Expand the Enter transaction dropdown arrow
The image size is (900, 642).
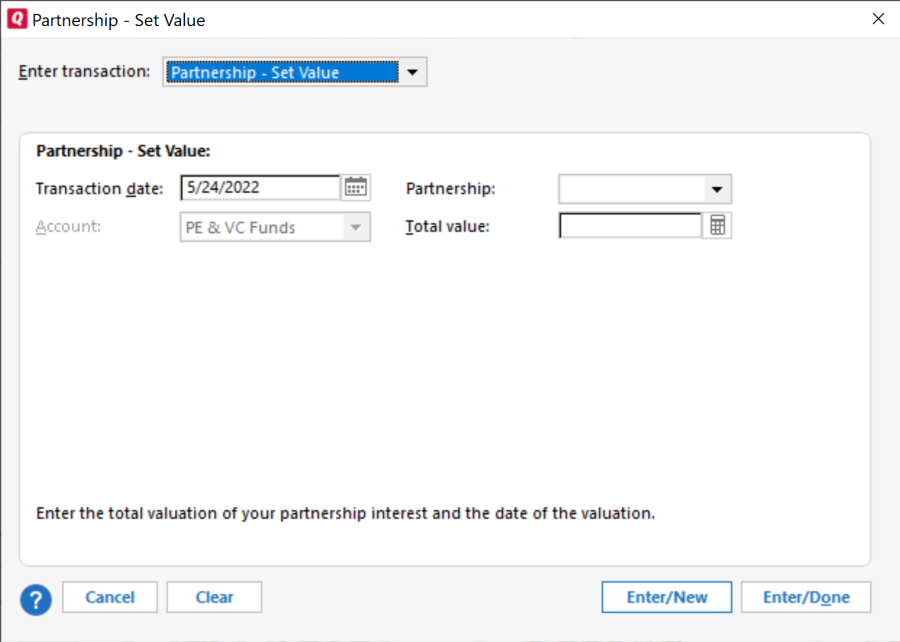click(x=413, y=73)
